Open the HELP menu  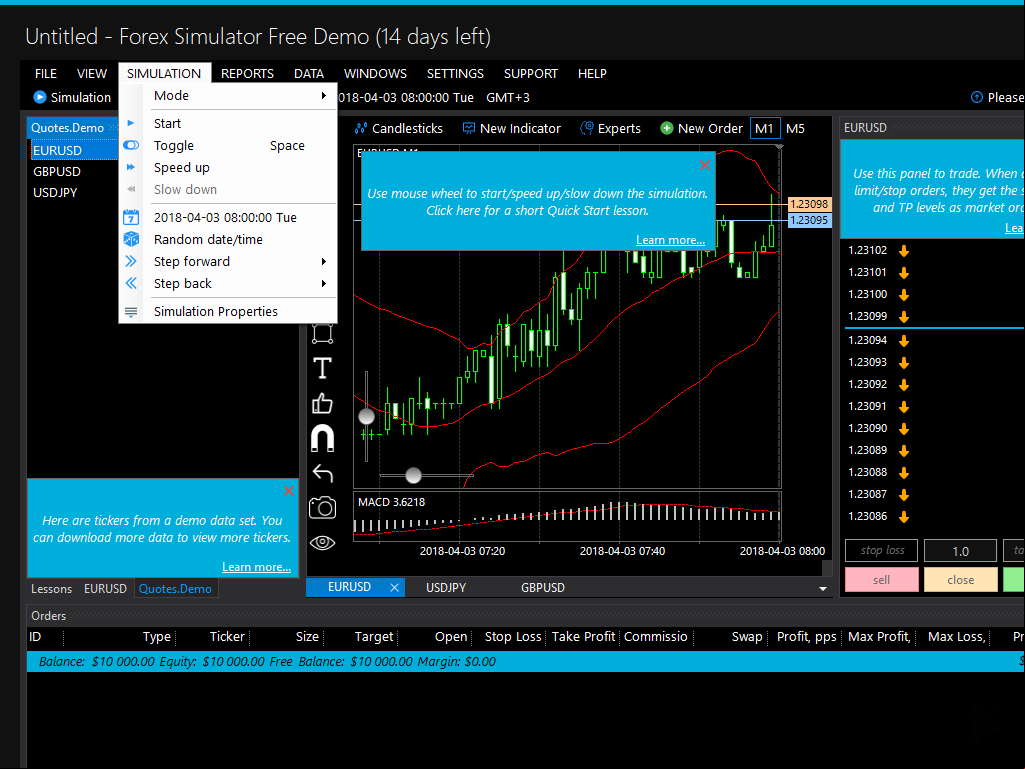592,73
